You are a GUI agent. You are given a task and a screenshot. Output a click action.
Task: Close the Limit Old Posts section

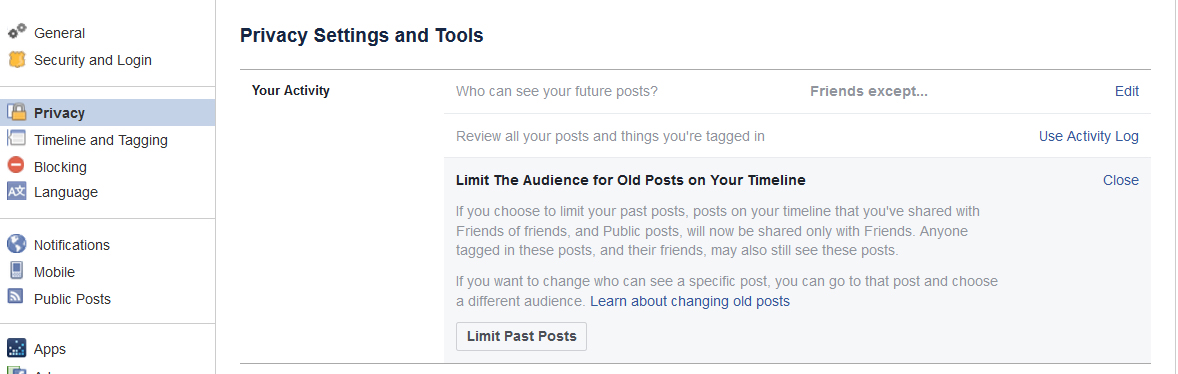pos(1120,180)
